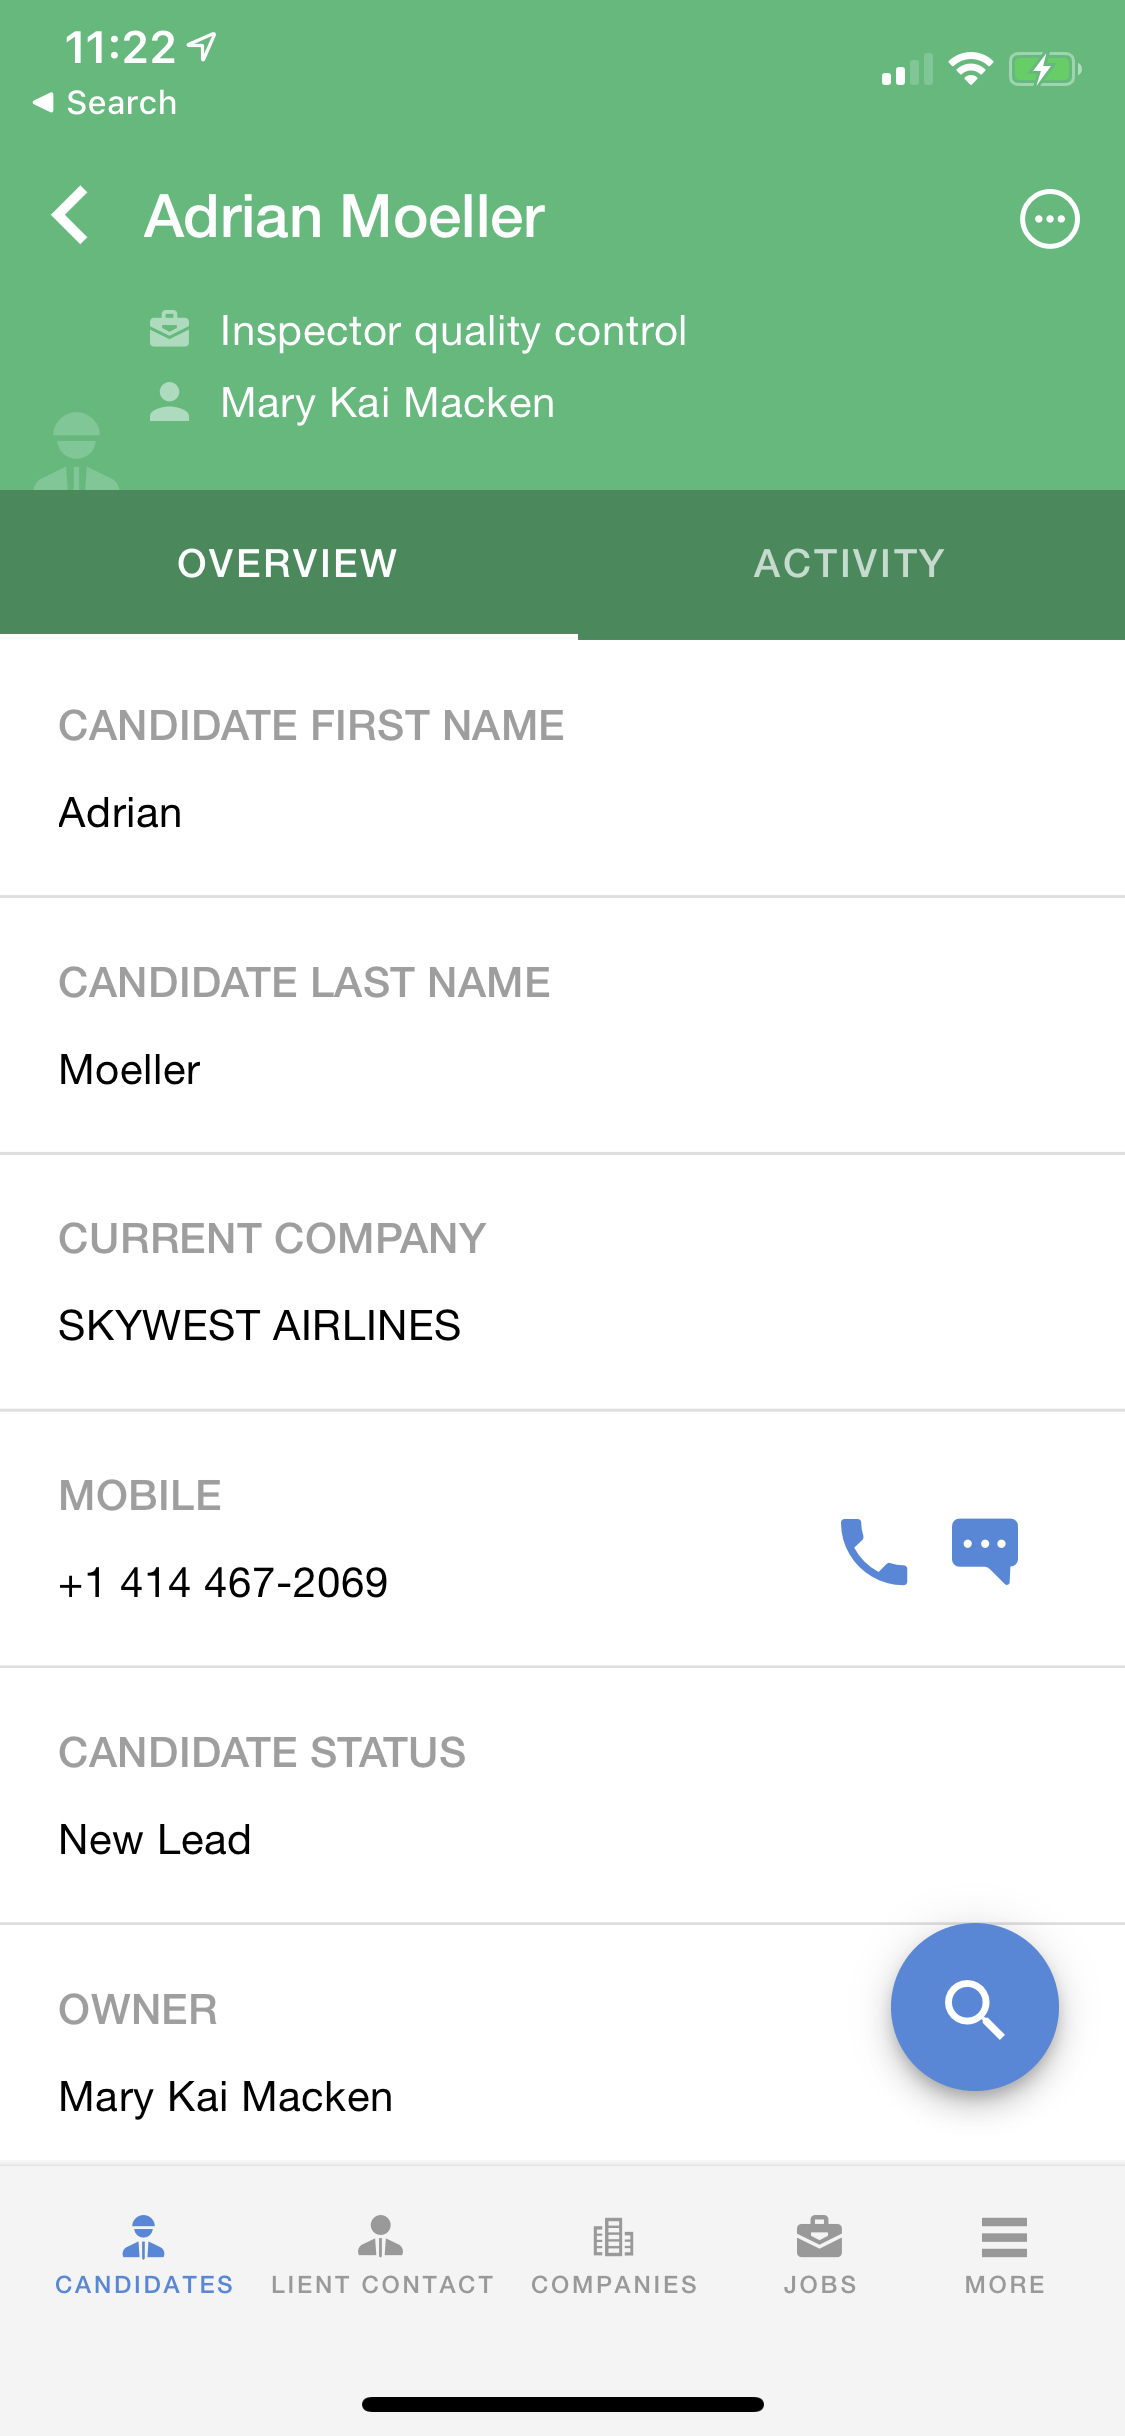
Task: Tap the owner value Mary Kai Macken
Action: point(226,2097)
